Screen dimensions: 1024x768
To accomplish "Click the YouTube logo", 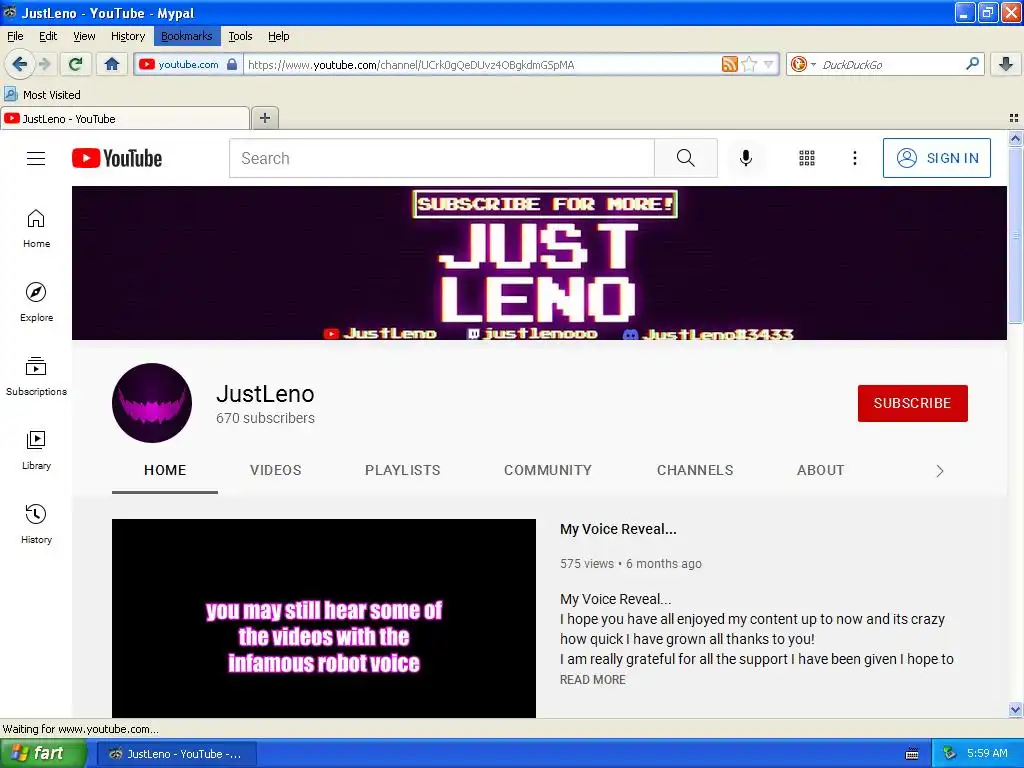I will (117, 158).
